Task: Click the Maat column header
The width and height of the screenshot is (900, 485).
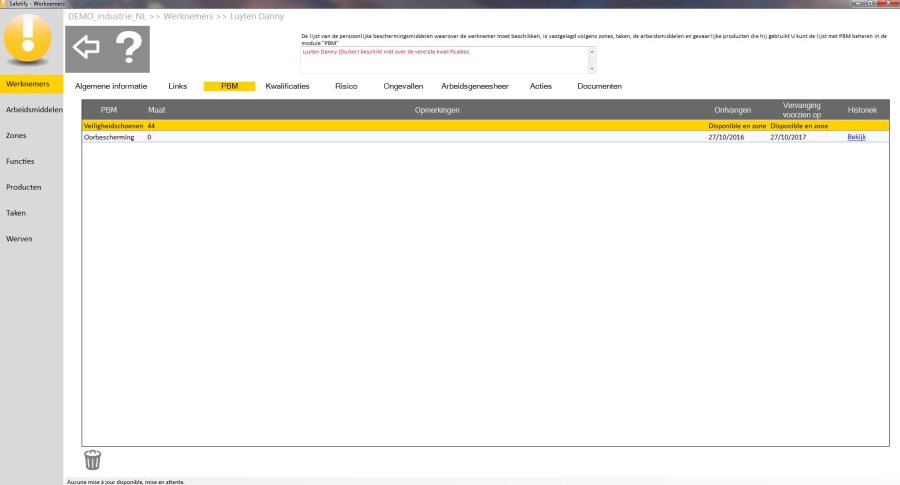Action: [x=157, y=110]
